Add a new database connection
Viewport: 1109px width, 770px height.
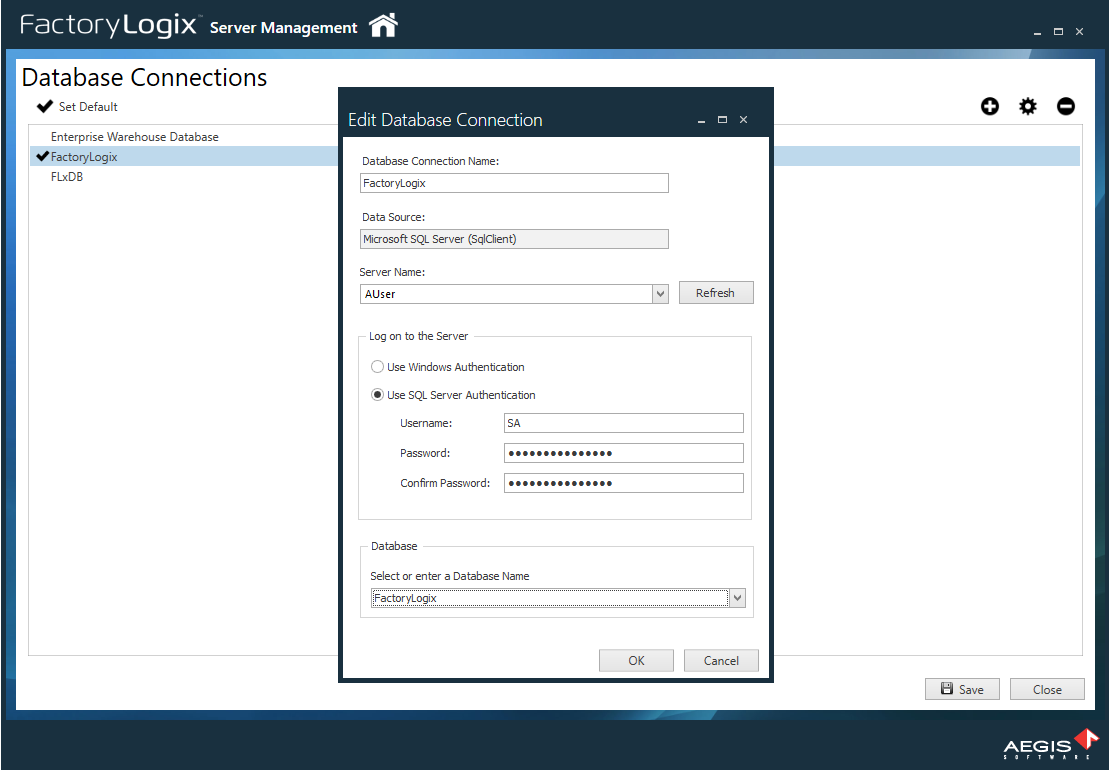tap(989, 106)
